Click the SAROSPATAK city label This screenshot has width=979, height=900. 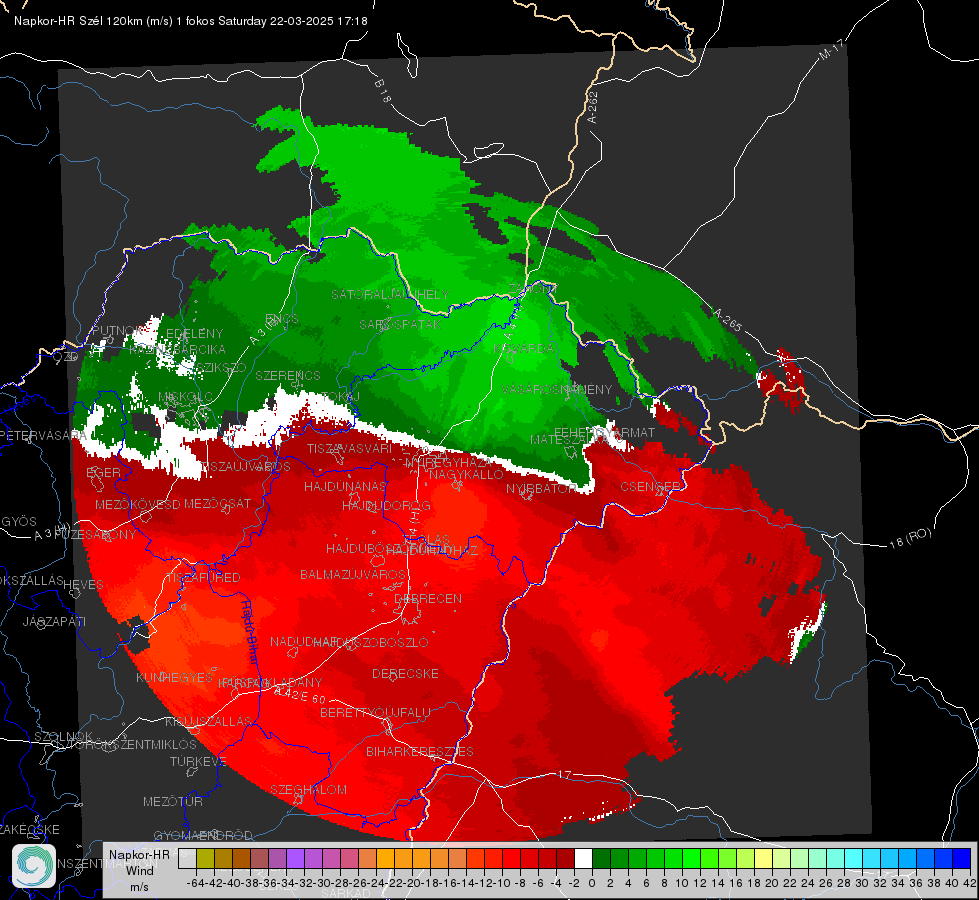(400, 324)
